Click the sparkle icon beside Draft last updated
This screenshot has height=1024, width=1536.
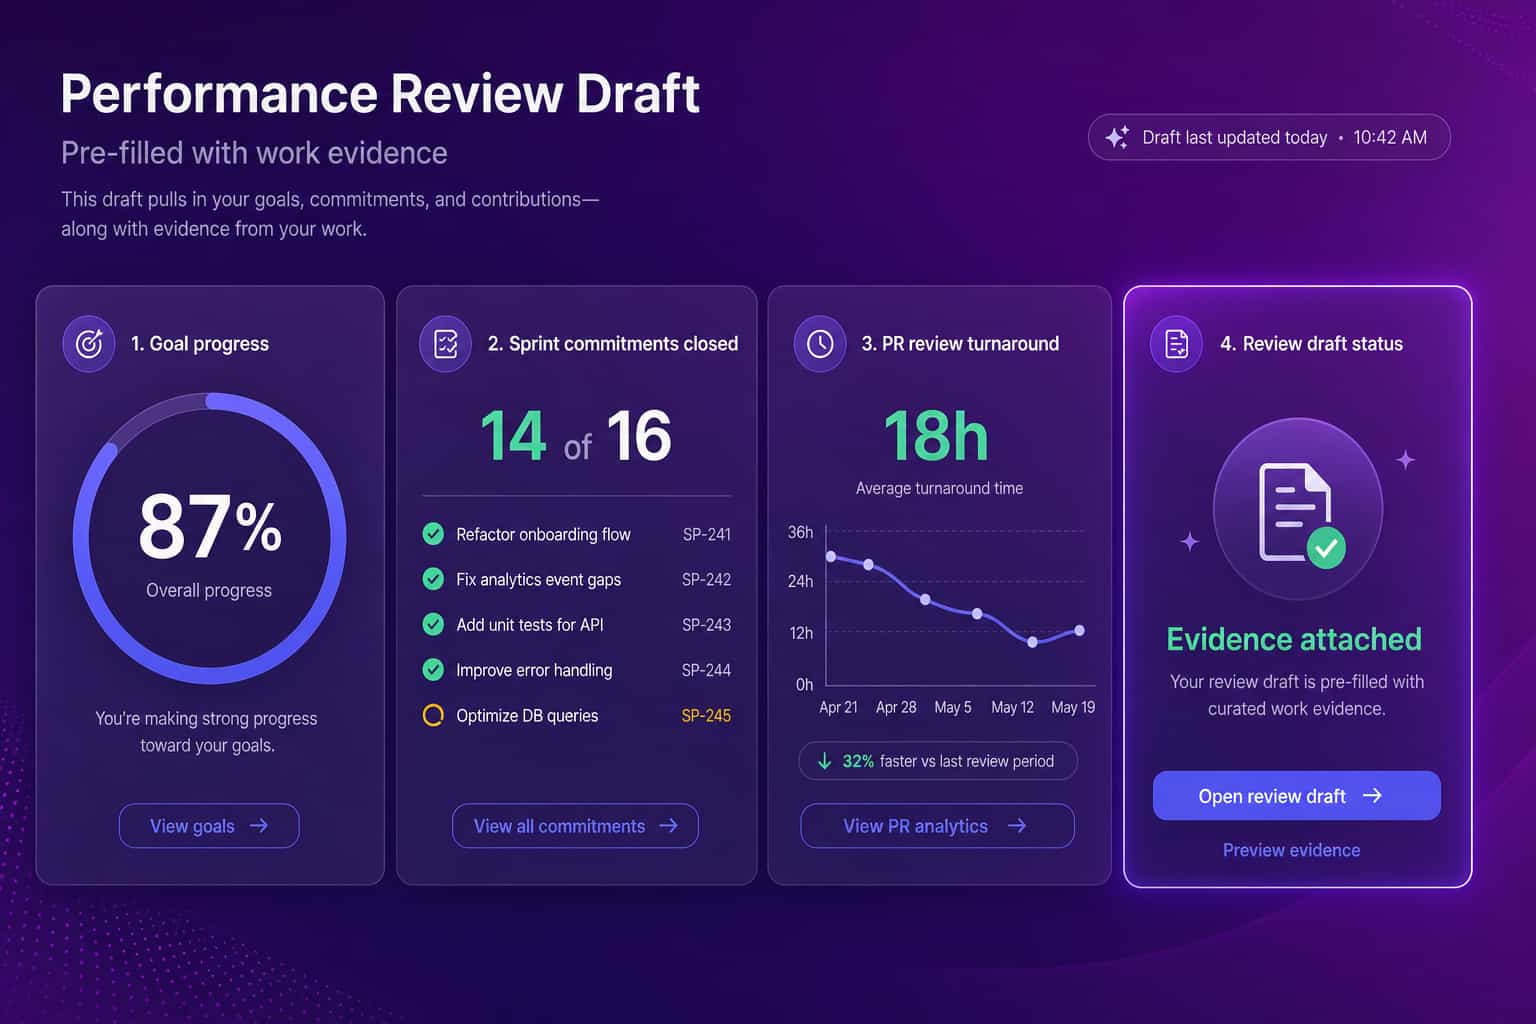[x=1117, y=137]
